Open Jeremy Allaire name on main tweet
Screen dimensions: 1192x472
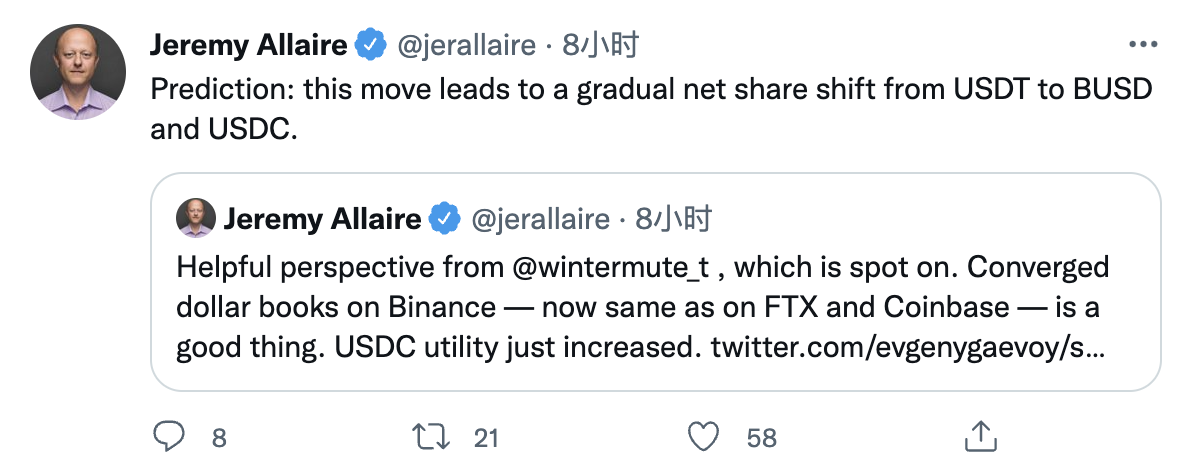tap(249, 46)
